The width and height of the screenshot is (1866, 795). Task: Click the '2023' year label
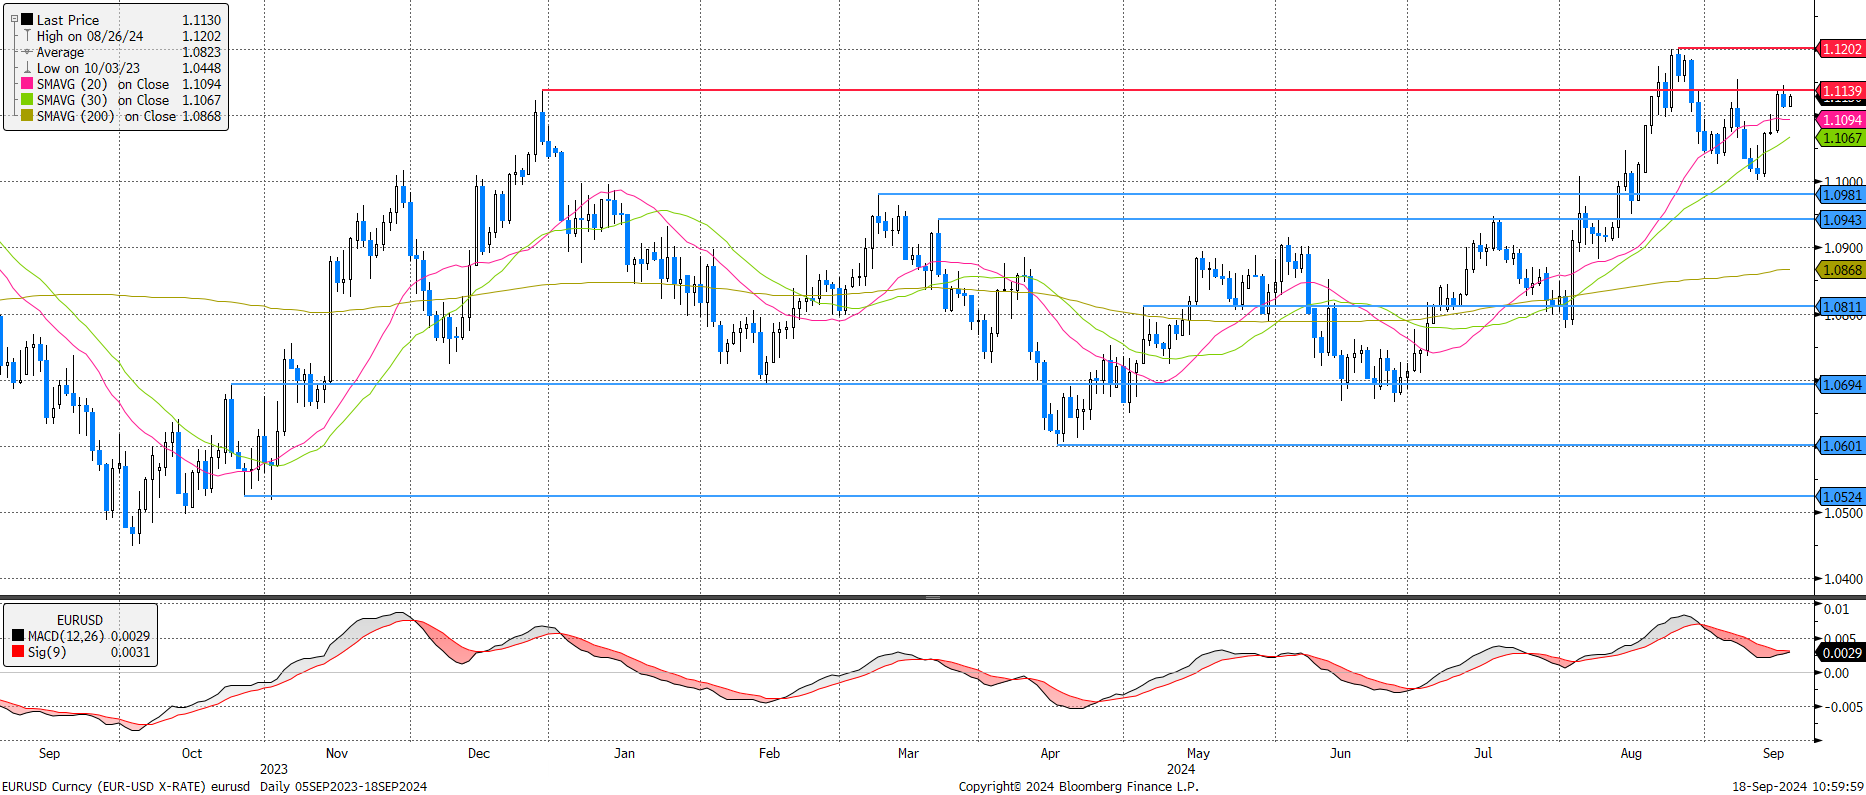pos(273,769)
